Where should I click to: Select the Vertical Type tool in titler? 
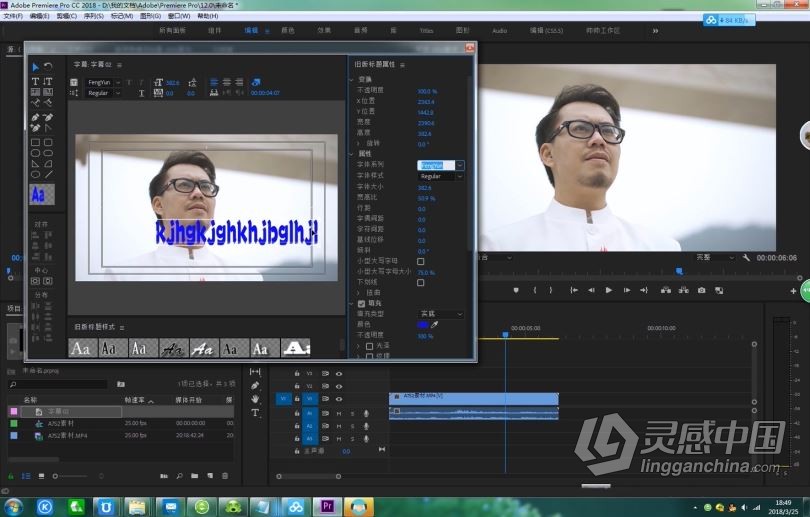click(x=48, y=81)
